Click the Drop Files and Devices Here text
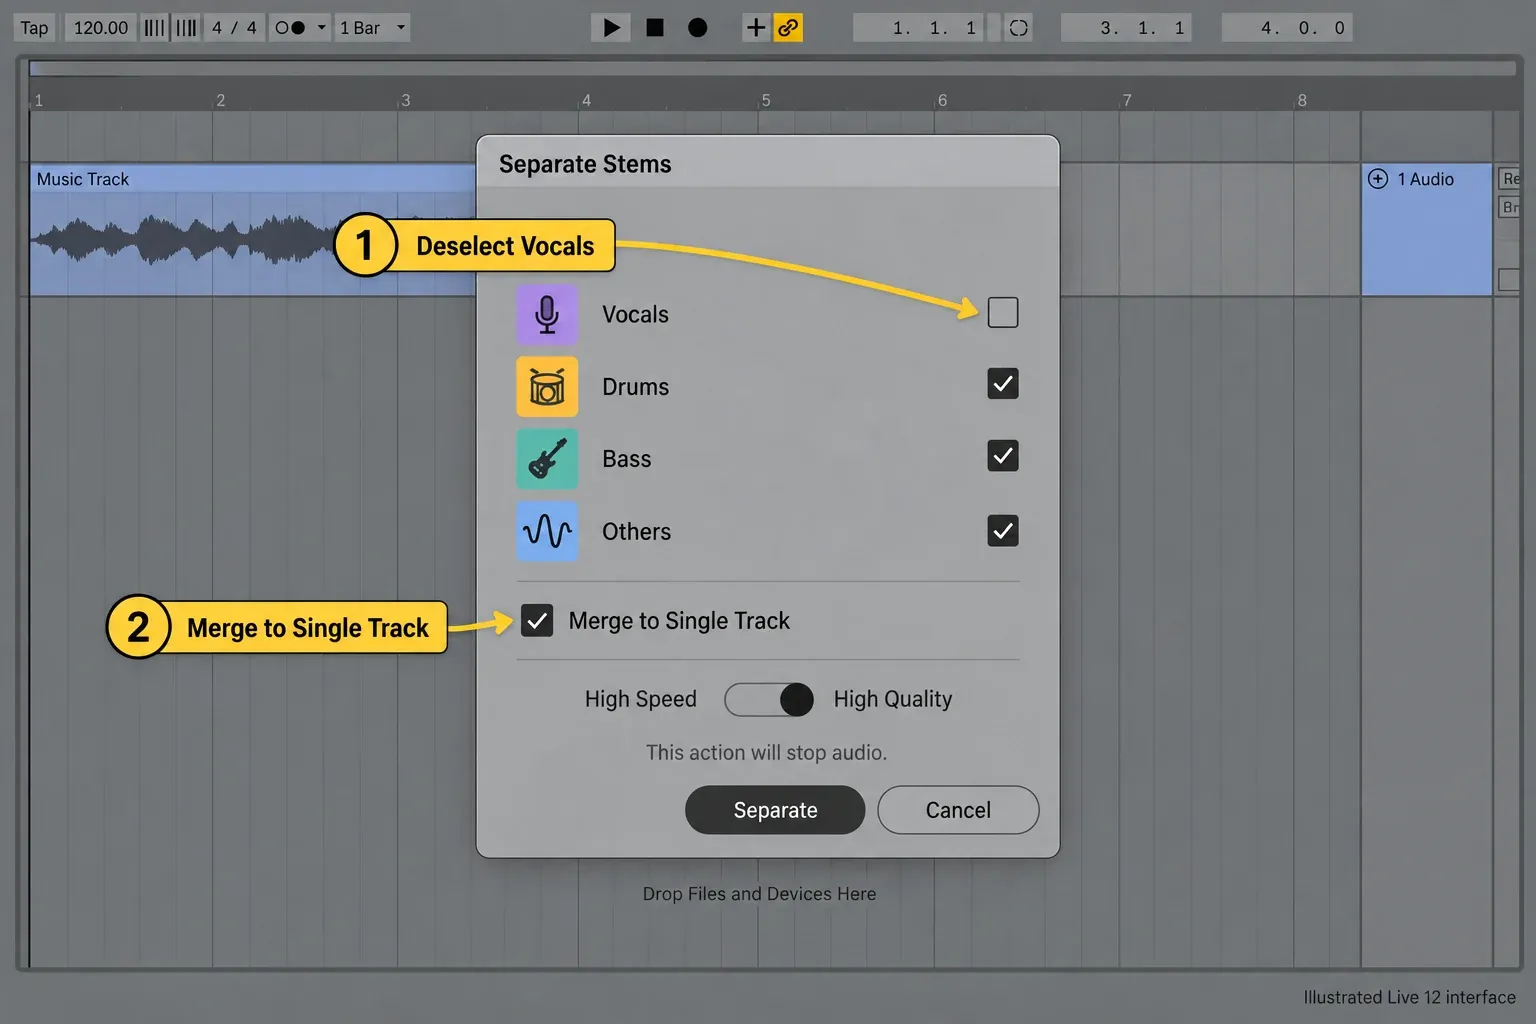Screen dimensions: 1536x1024 click(x=759, y=894)
